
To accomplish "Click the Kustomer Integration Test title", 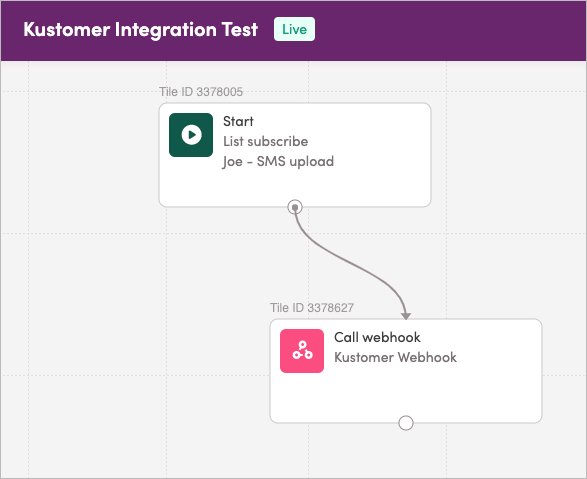I will click(x=140, y=29).
